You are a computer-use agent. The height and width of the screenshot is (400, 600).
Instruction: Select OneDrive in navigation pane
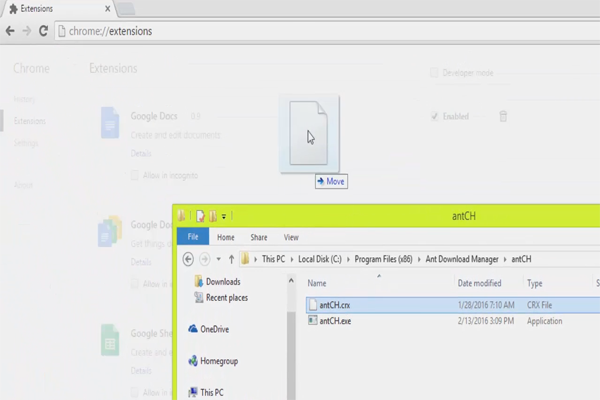coord(209,329)
